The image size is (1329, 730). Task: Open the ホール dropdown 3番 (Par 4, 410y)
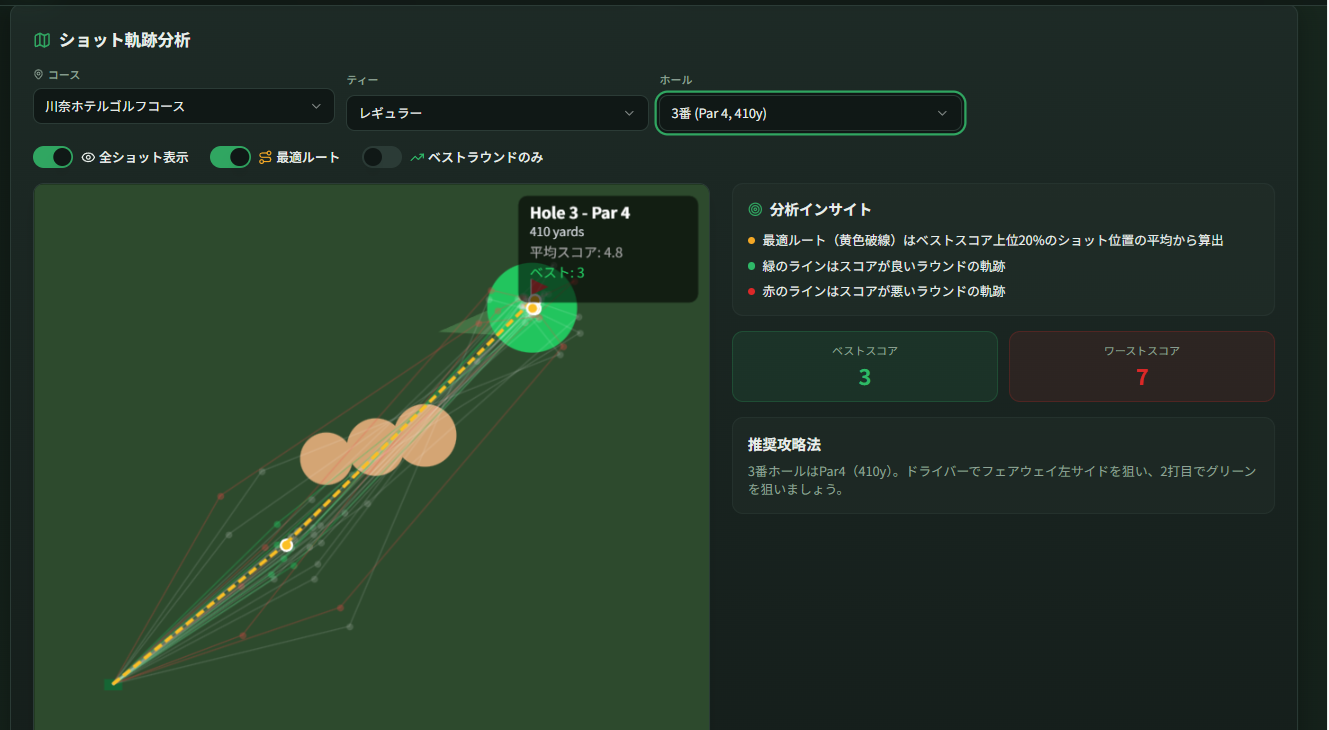pyautogui.click(x=810, y=114)
